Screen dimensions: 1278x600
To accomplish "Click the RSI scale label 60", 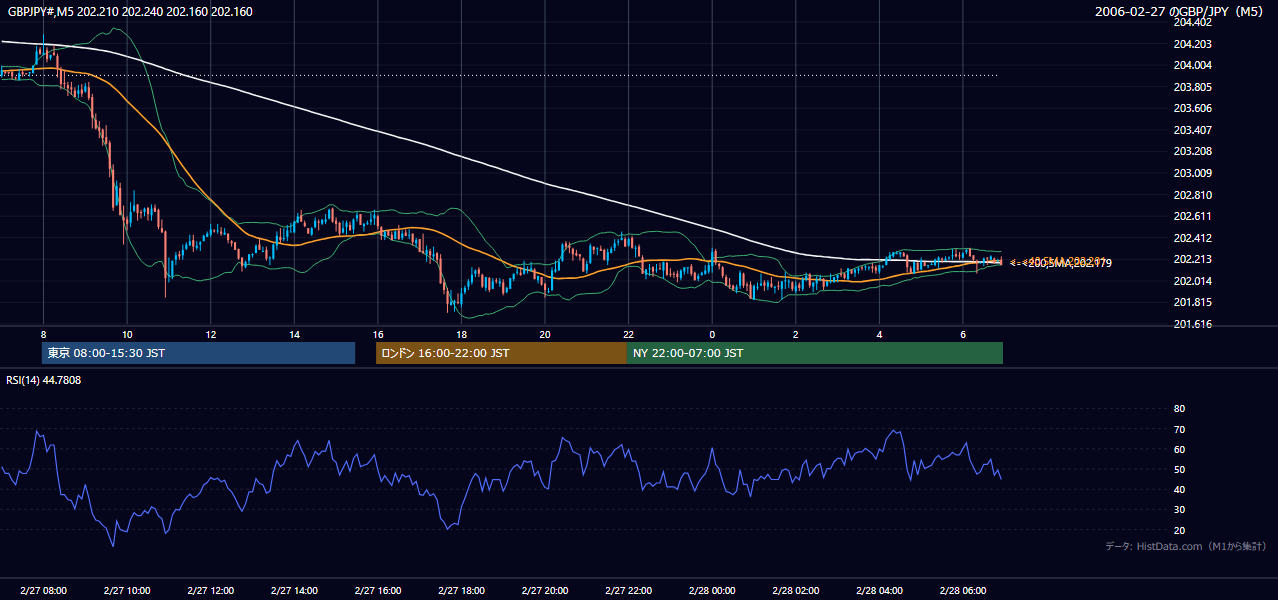I will pyautogui.click(x=1179, y=449).
